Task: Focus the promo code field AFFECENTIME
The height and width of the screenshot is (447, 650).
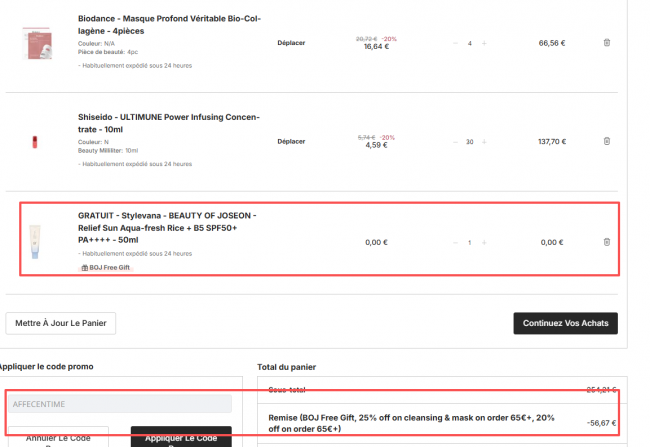Action: click(119, 404)
